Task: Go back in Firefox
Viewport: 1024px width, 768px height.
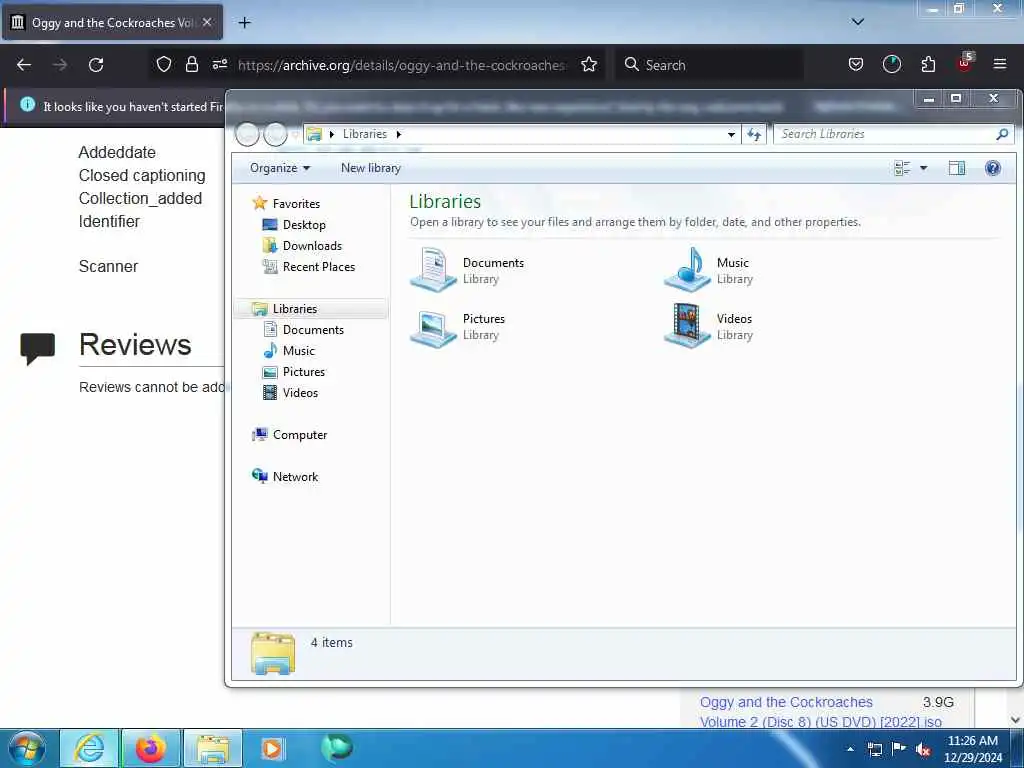Action: 24,65
